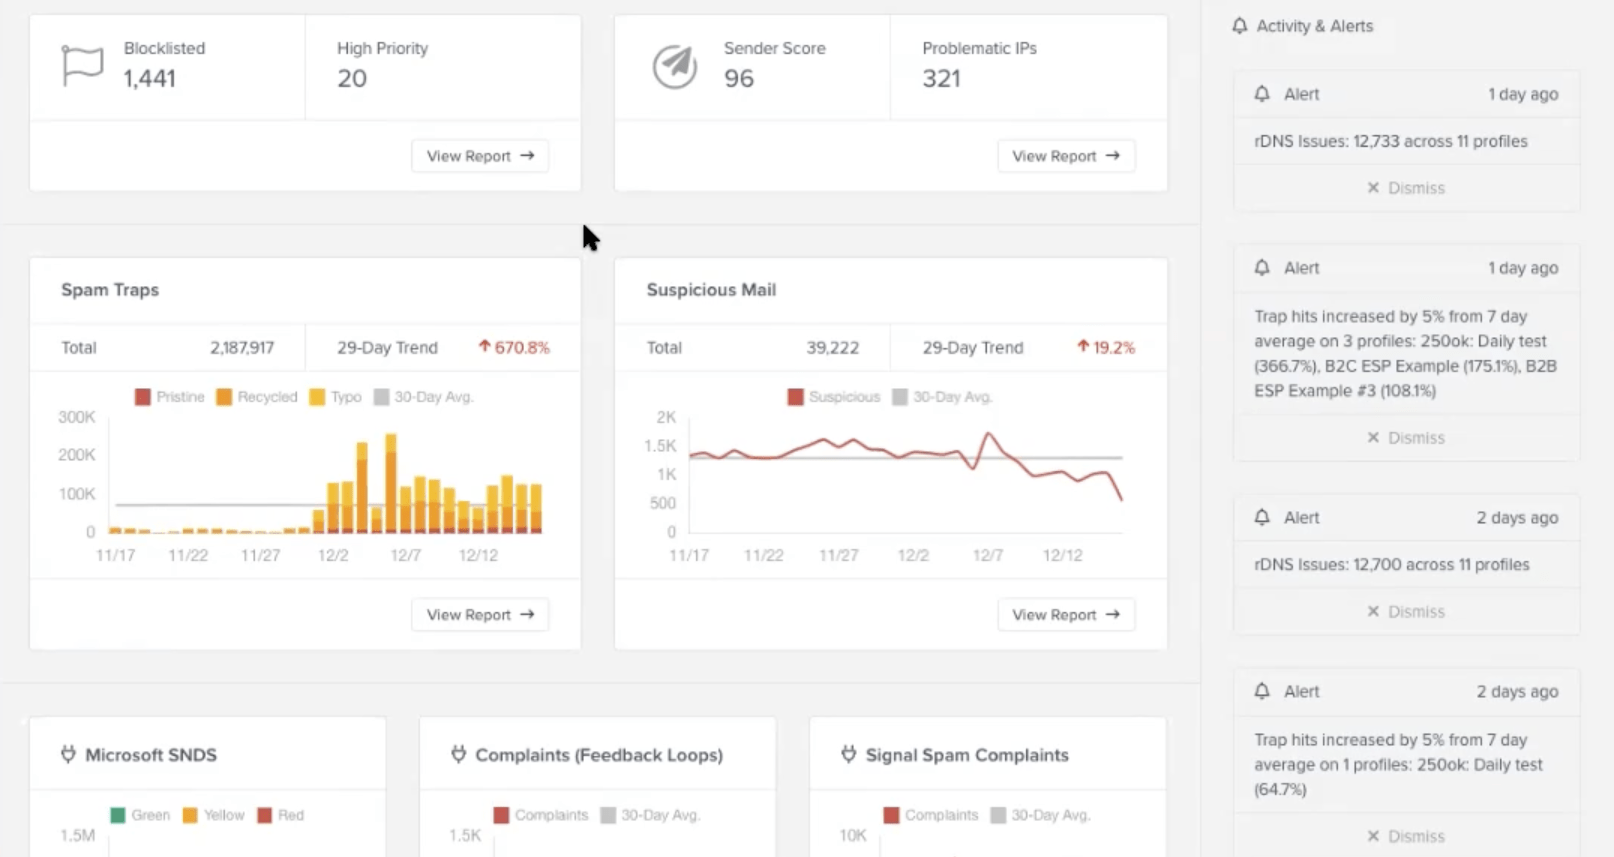Toggle 30-Day Avg. in Spam Traps legend
Image resolution: width=1614 pixels, height=857 pixels.
point(423,397)
